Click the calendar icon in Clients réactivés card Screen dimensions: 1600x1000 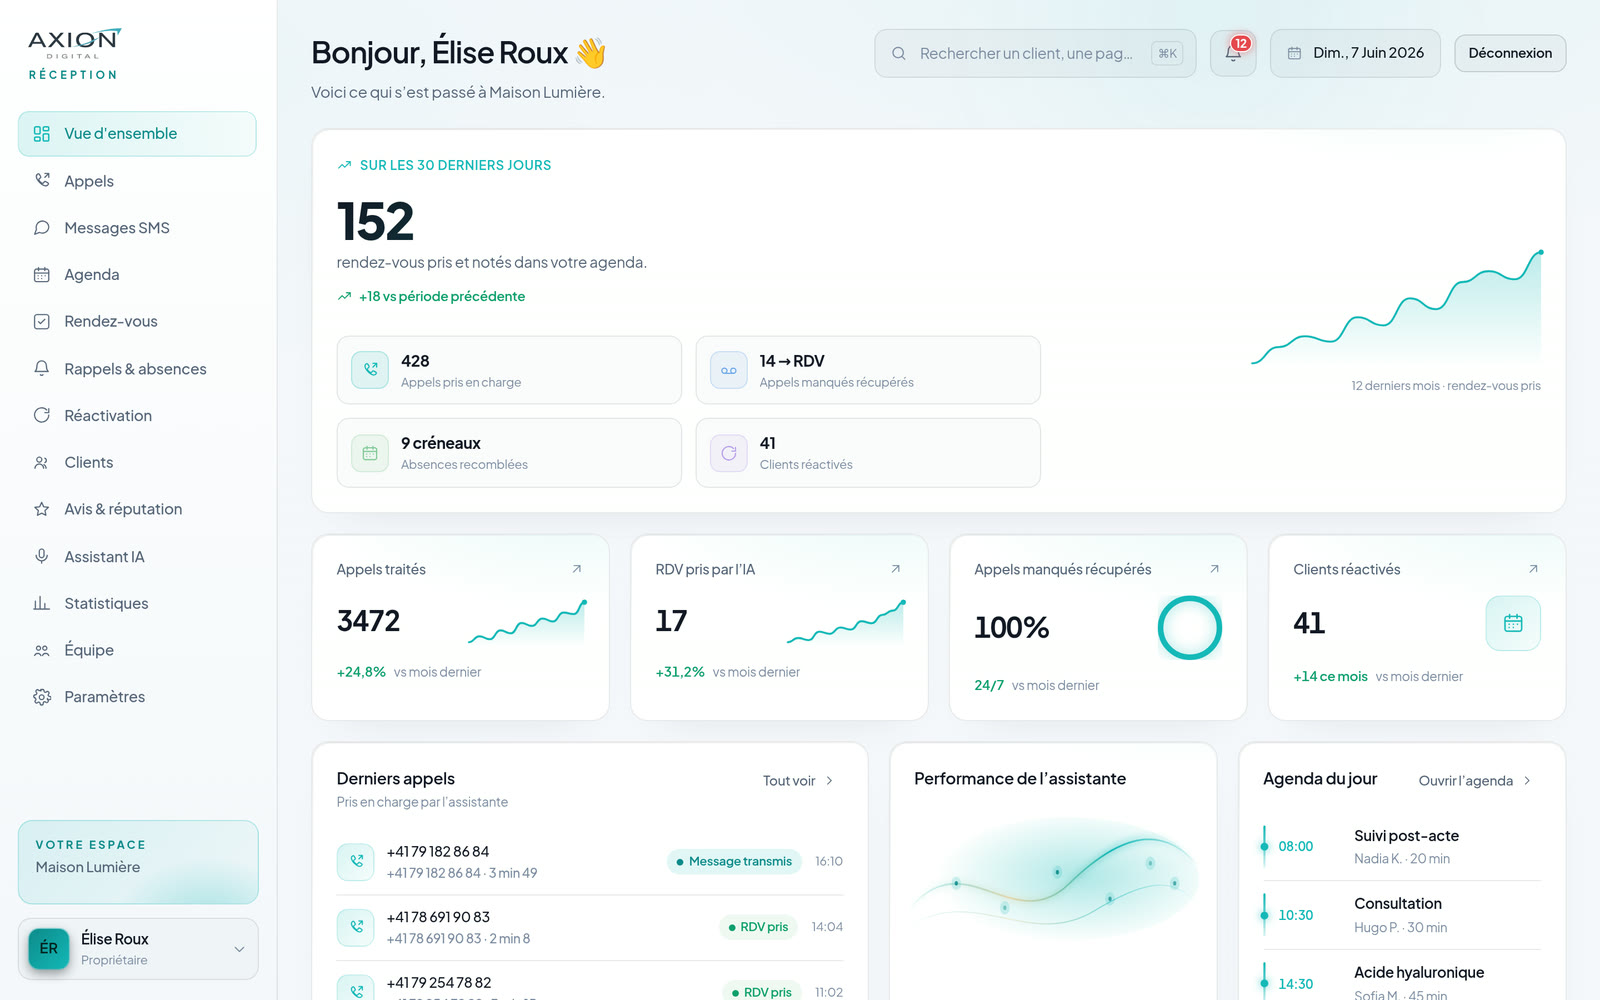[x=1513, y=623]
